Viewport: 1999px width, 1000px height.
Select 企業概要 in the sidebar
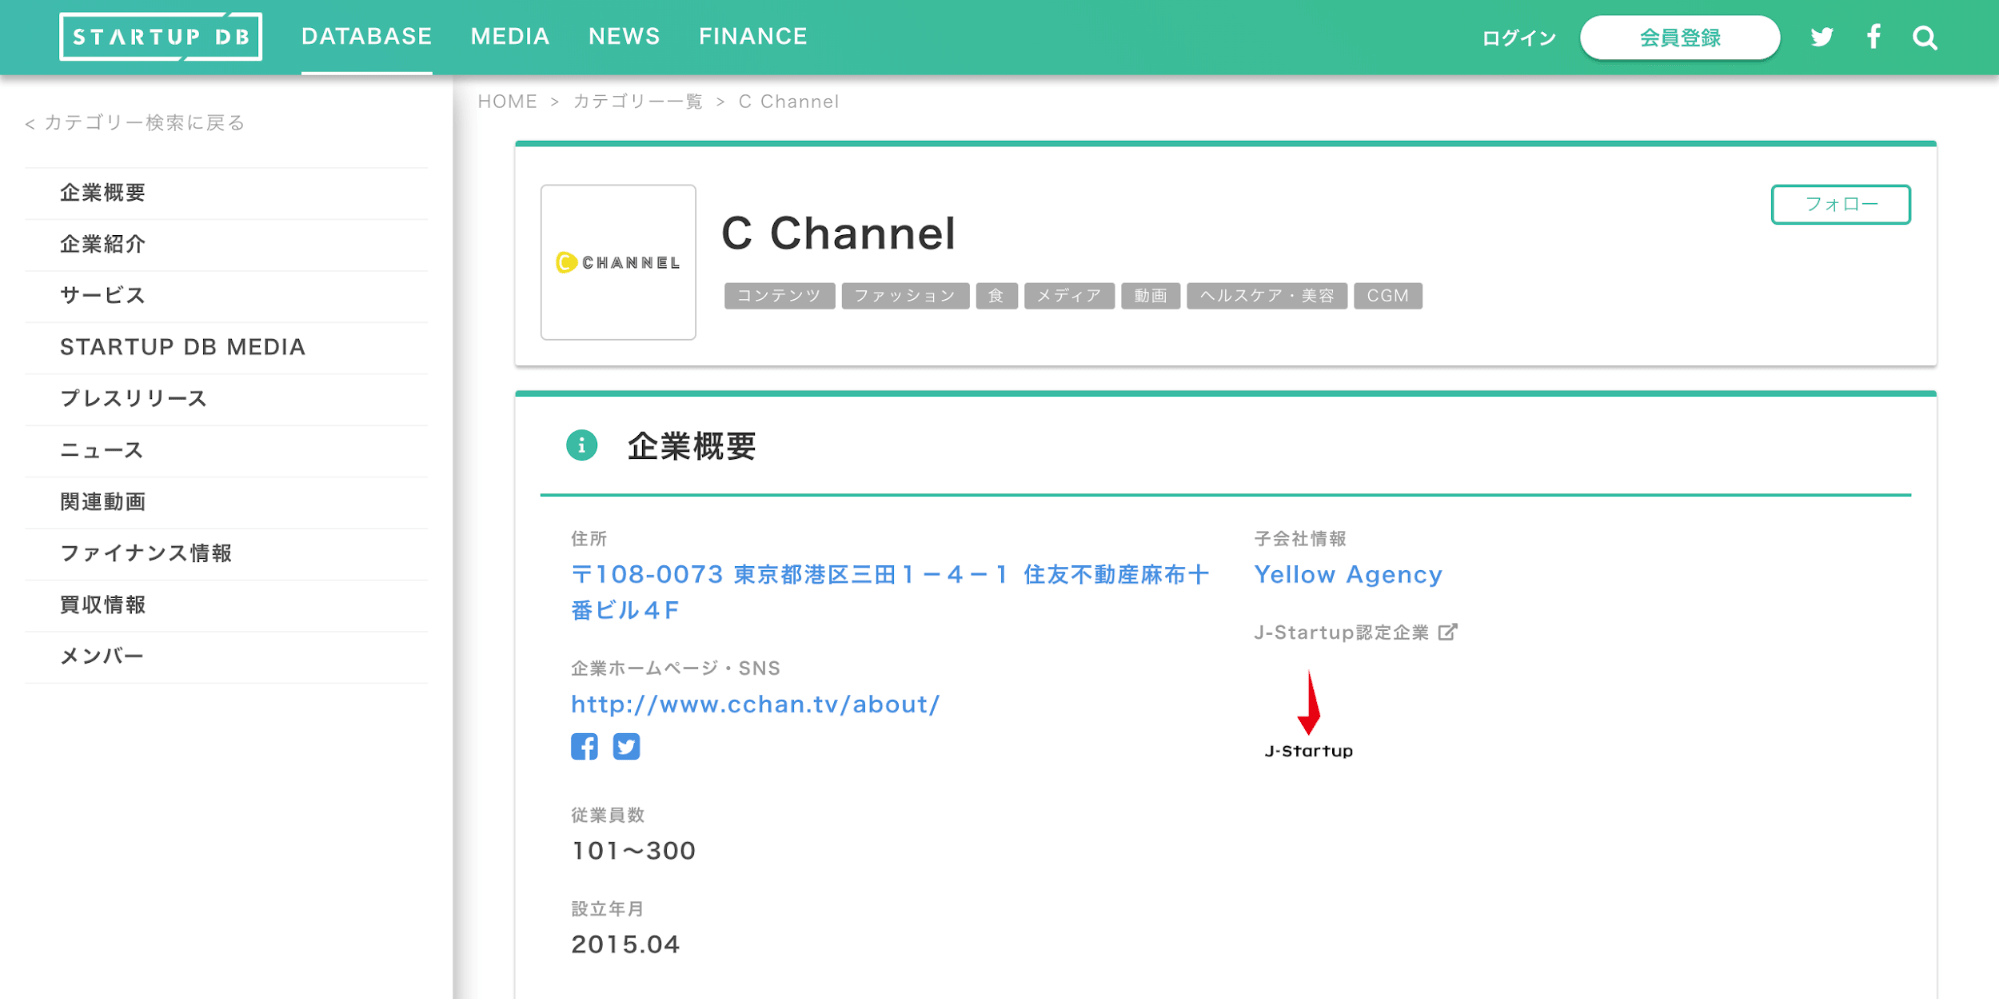226,193
